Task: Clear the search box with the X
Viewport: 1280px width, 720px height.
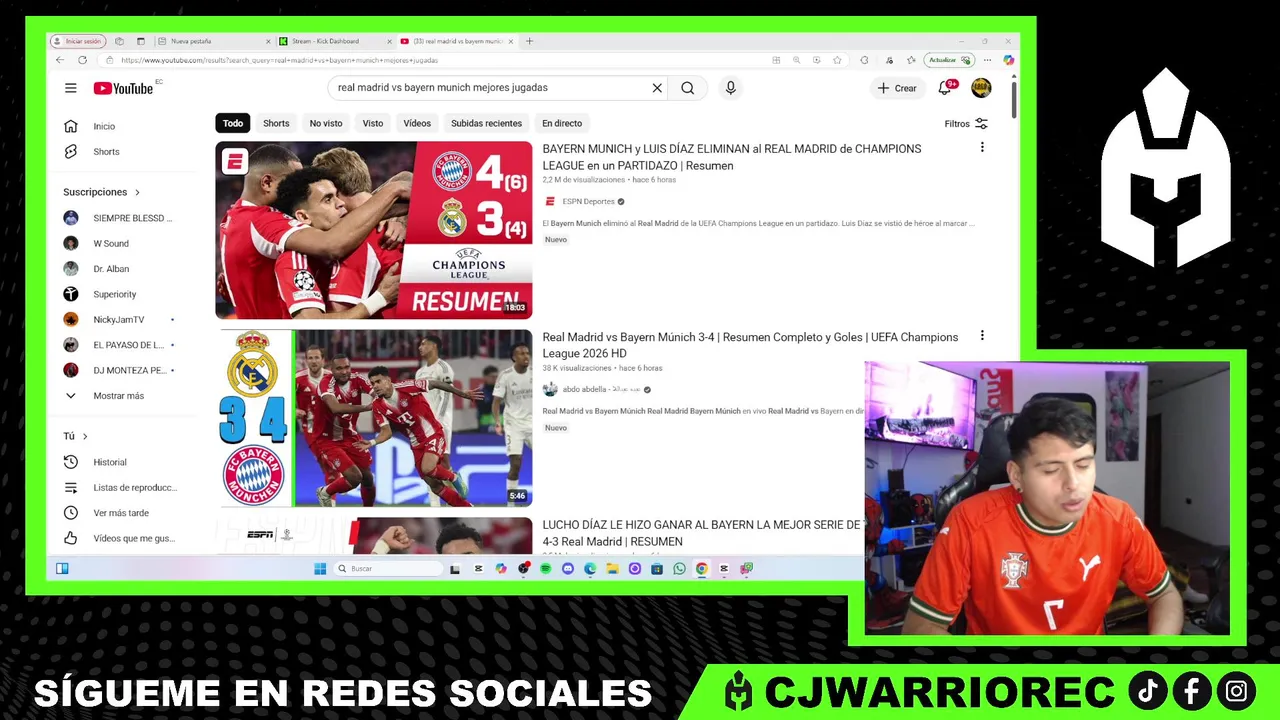Action: pyautogui.click(x=657, y=88)
